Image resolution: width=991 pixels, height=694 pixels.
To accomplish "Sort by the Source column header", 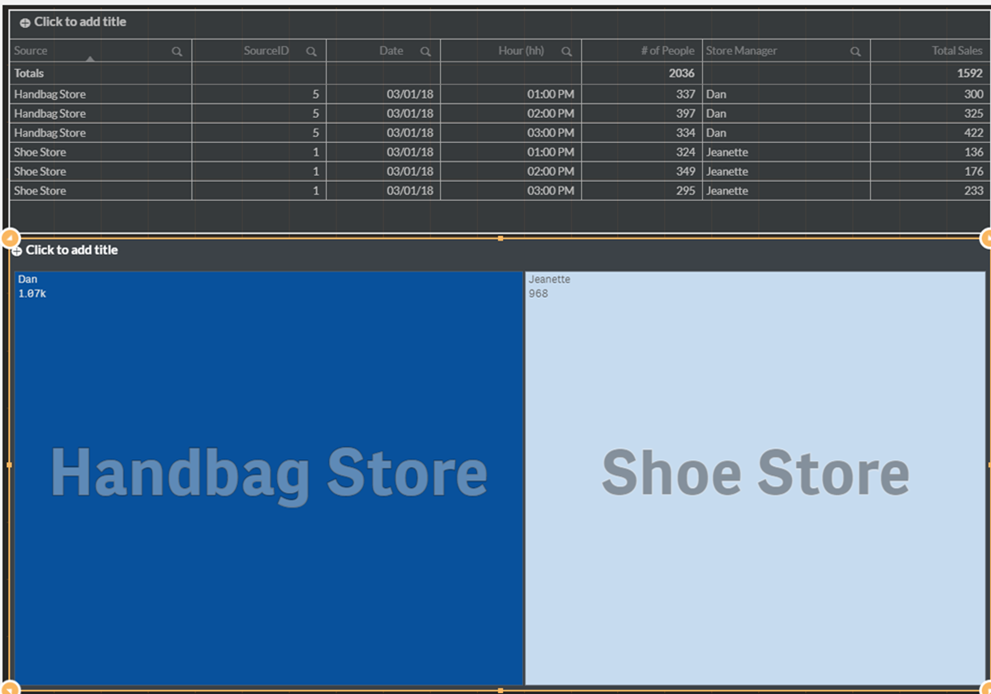I will point(30,51).
